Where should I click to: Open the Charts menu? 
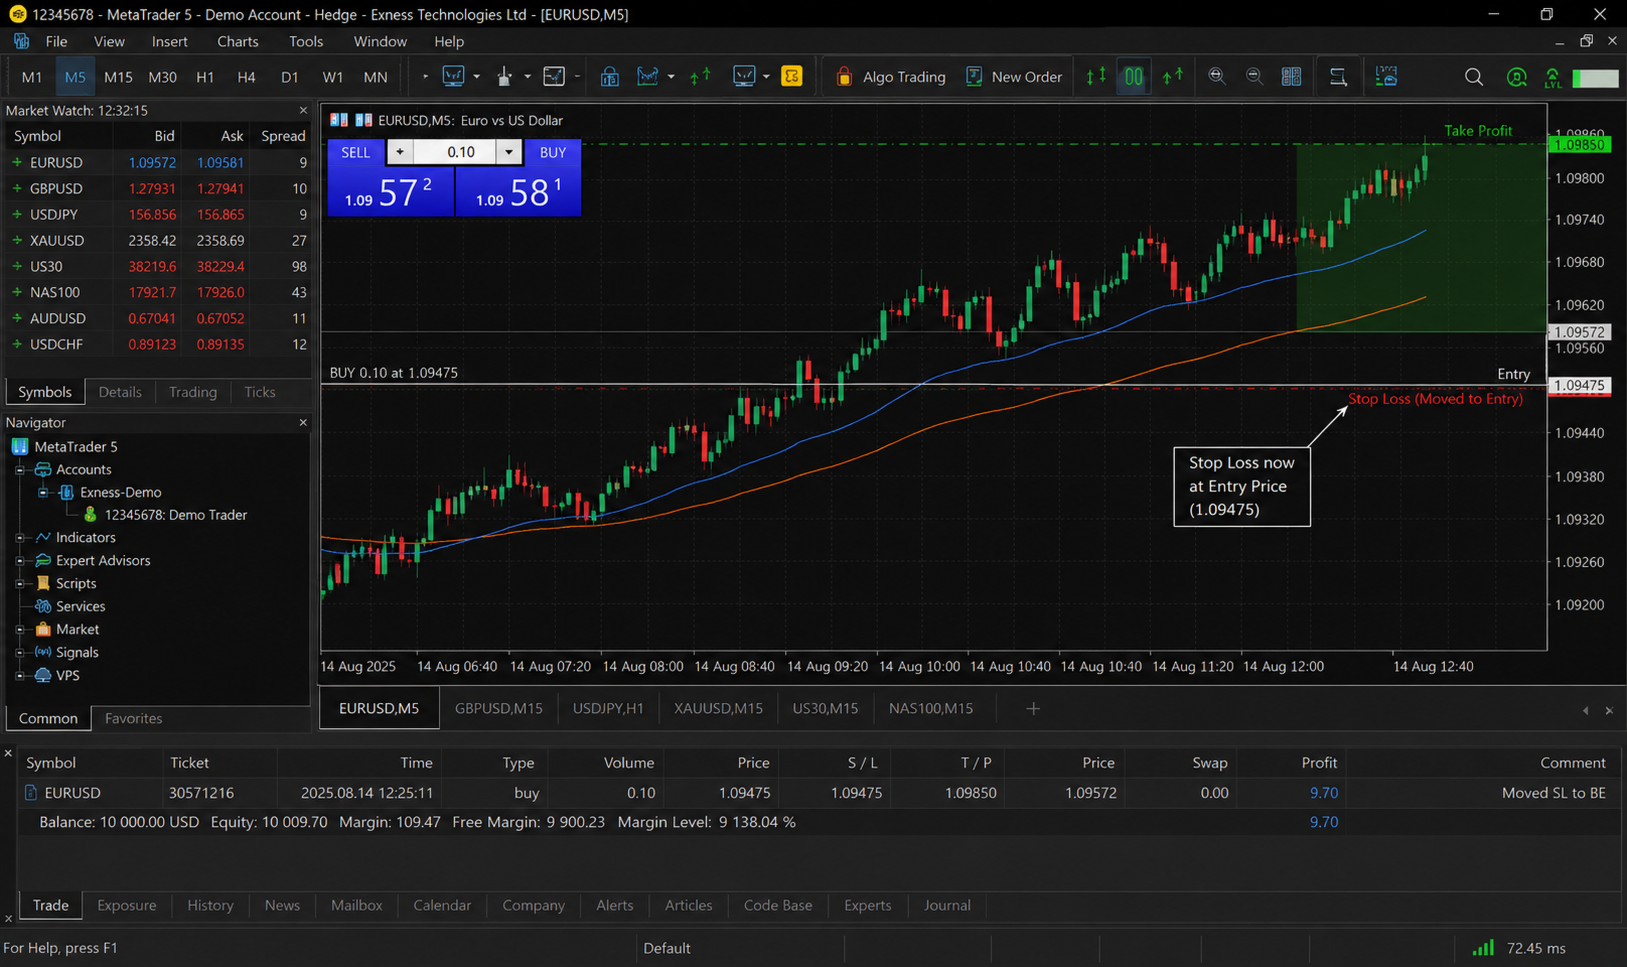click(237, 41)
